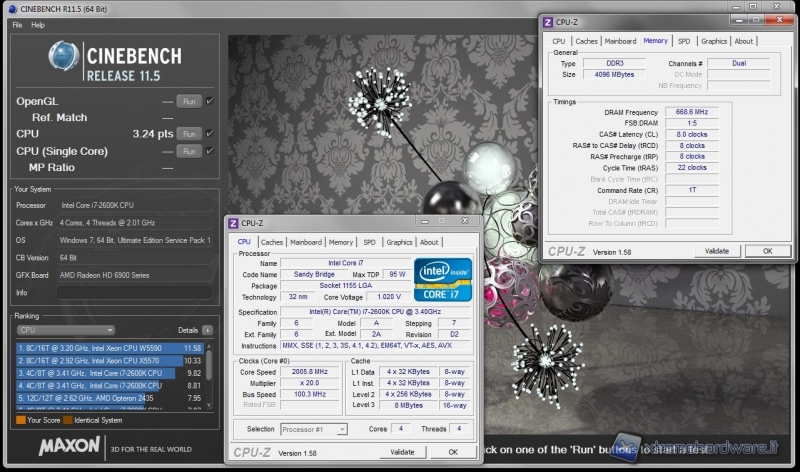The height and width of the screenshot is (472, 800).
Task: Click the orange Your Score color swatch
Action: click(x=20, y=420)
